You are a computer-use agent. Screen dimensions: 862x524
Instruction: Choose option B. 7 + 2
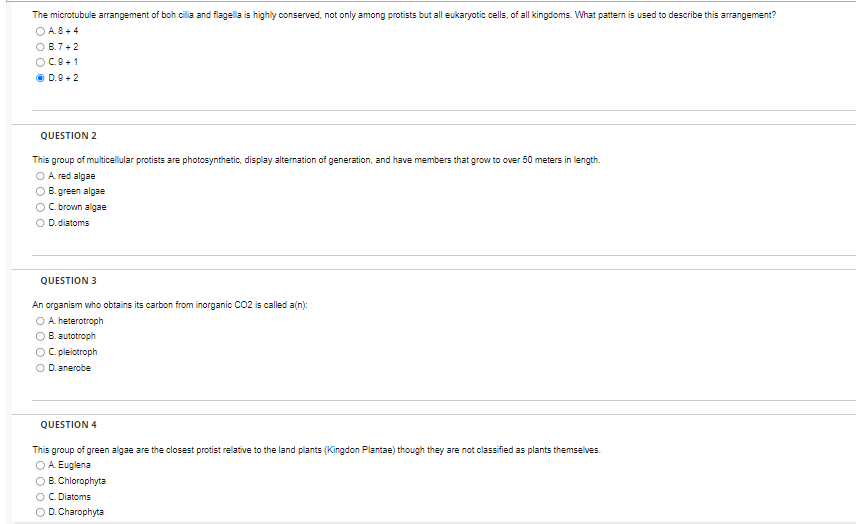pyautogui.click(x=40, y=47)
